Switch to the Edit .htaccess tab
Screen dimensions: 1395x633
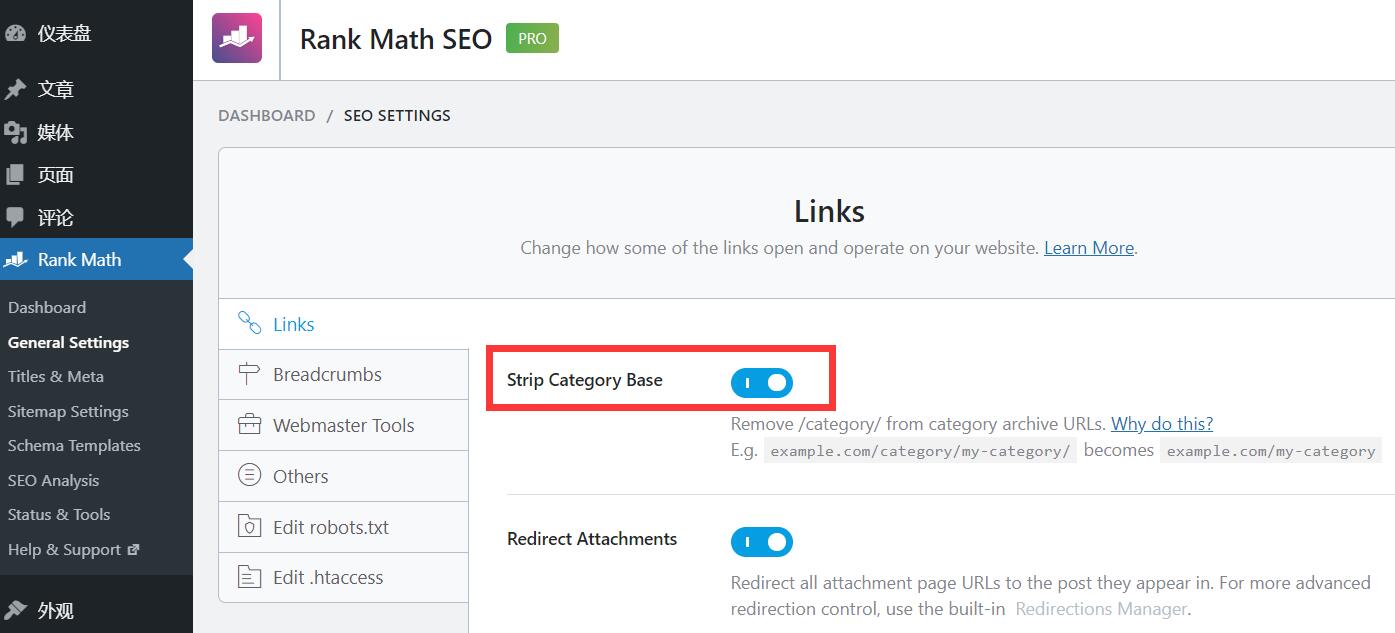327,577
